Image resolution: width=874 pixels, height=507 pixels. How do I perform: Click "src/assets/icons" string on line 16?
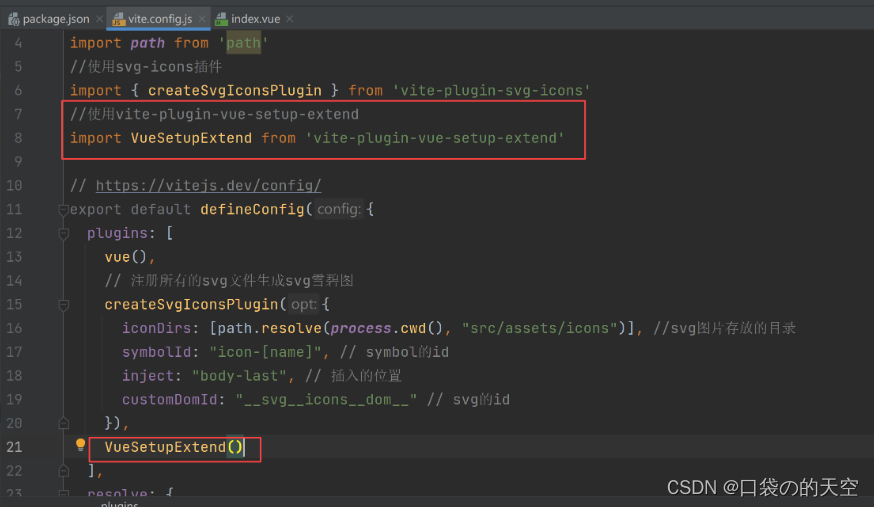point(540,328)
